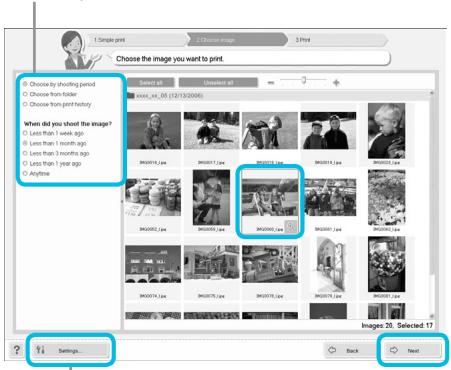Select the two kids sitting on lawn photo
The image size is (451, 370).
coord(211,131)
